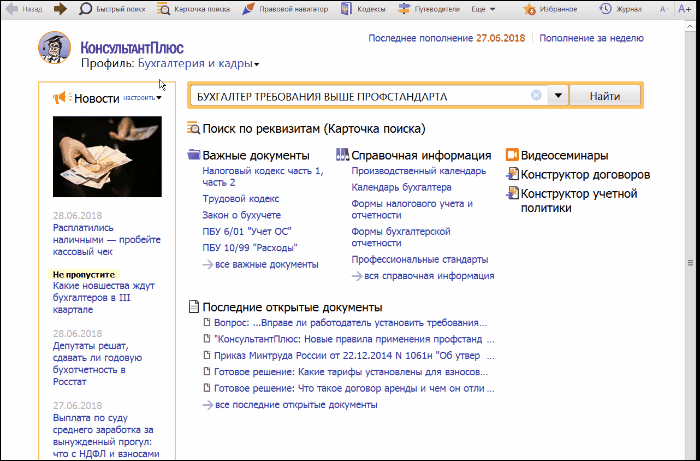This screenshot has height=461, width=700.
Task: Open Какие новшества ждут бухгалтеров в III квартале
Action: [104, 298]
